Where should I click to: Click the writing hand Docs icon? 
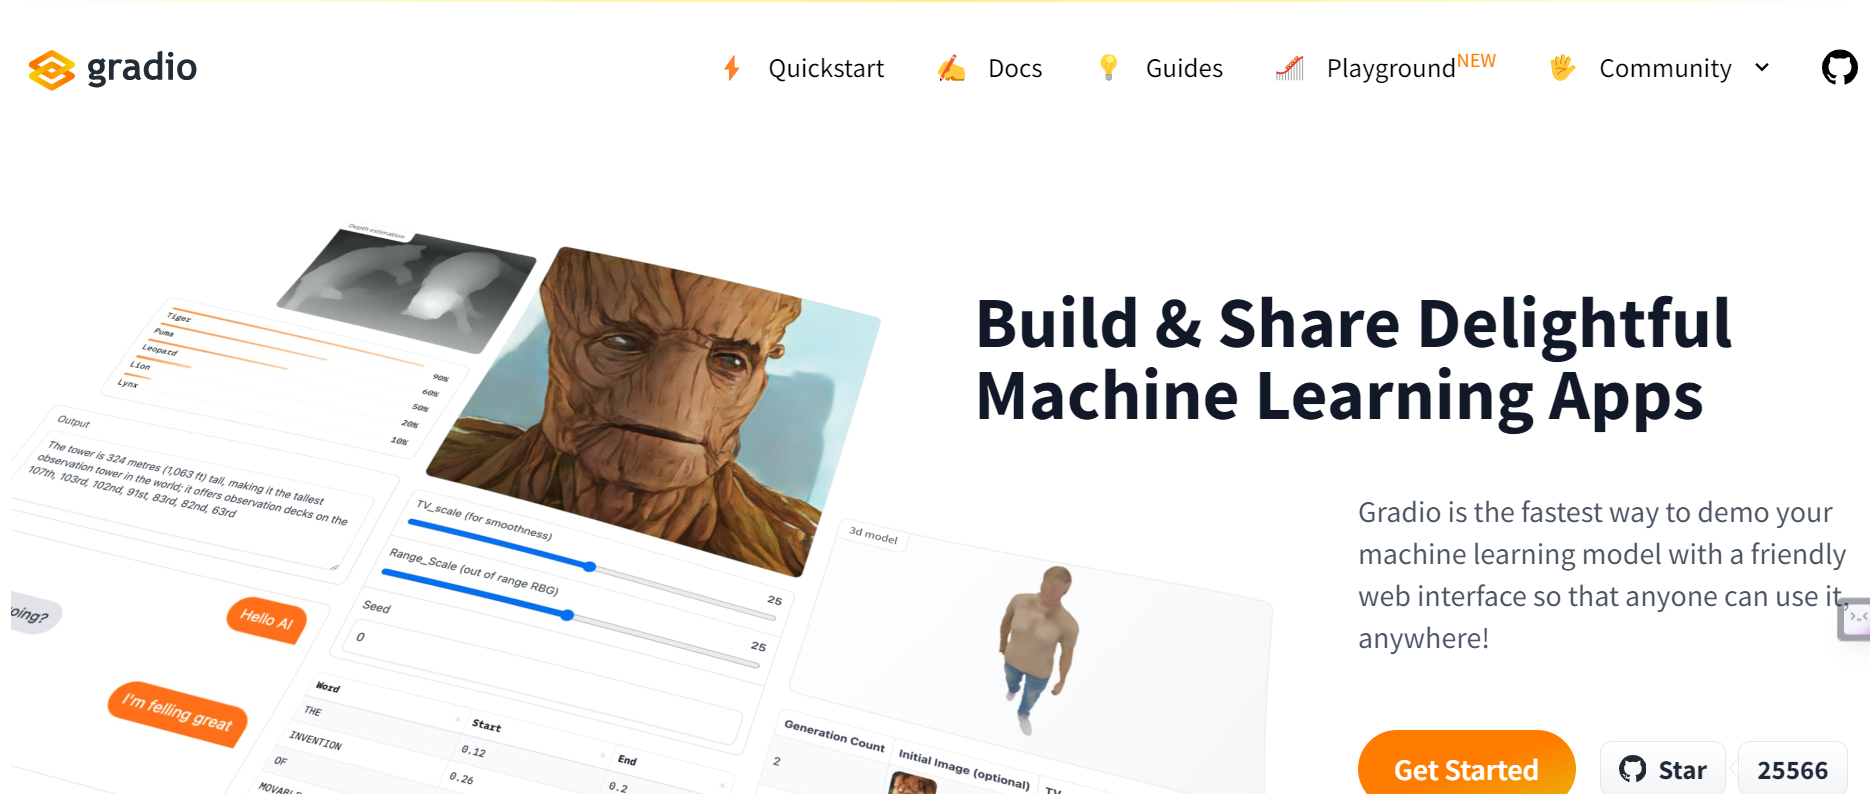click(951, 68)
